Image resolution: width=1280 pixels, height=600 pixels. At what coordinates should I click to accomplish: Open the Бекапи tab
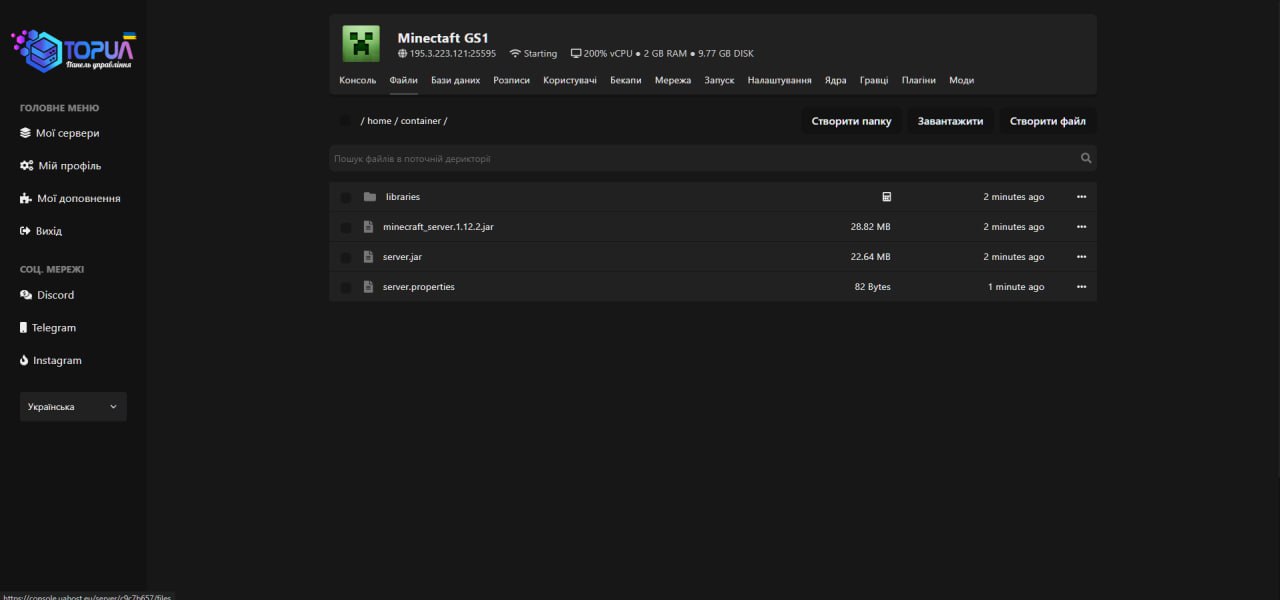pyautogui.click(x=625, y=80)
